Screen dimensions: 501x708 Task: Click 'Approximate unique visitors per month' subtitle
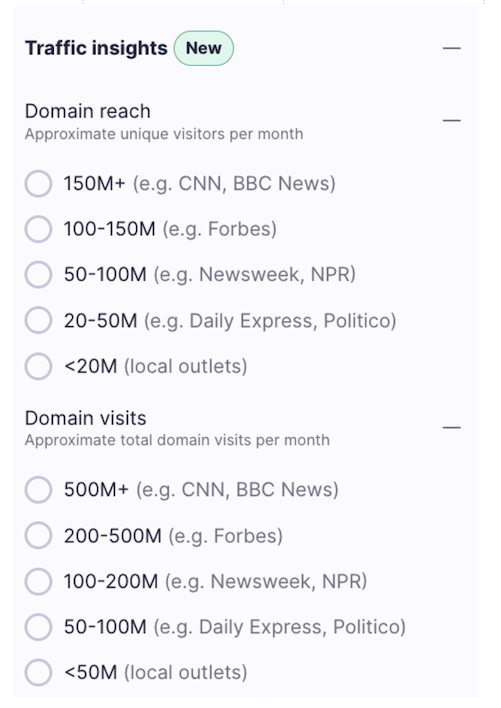[x=164, y=134]
